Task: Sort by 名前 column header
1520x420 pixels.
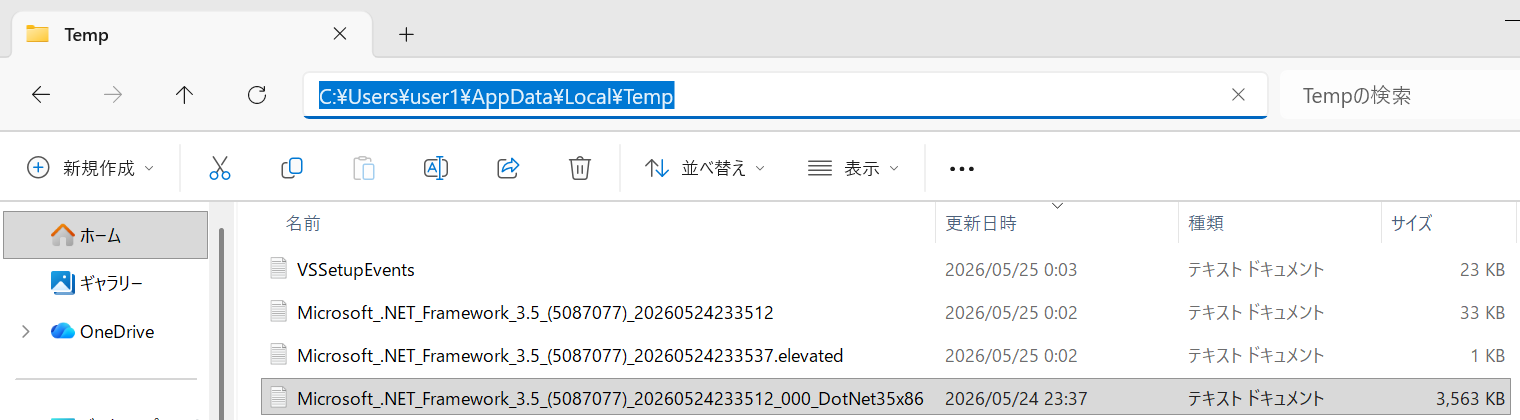Action: (303, 224)
